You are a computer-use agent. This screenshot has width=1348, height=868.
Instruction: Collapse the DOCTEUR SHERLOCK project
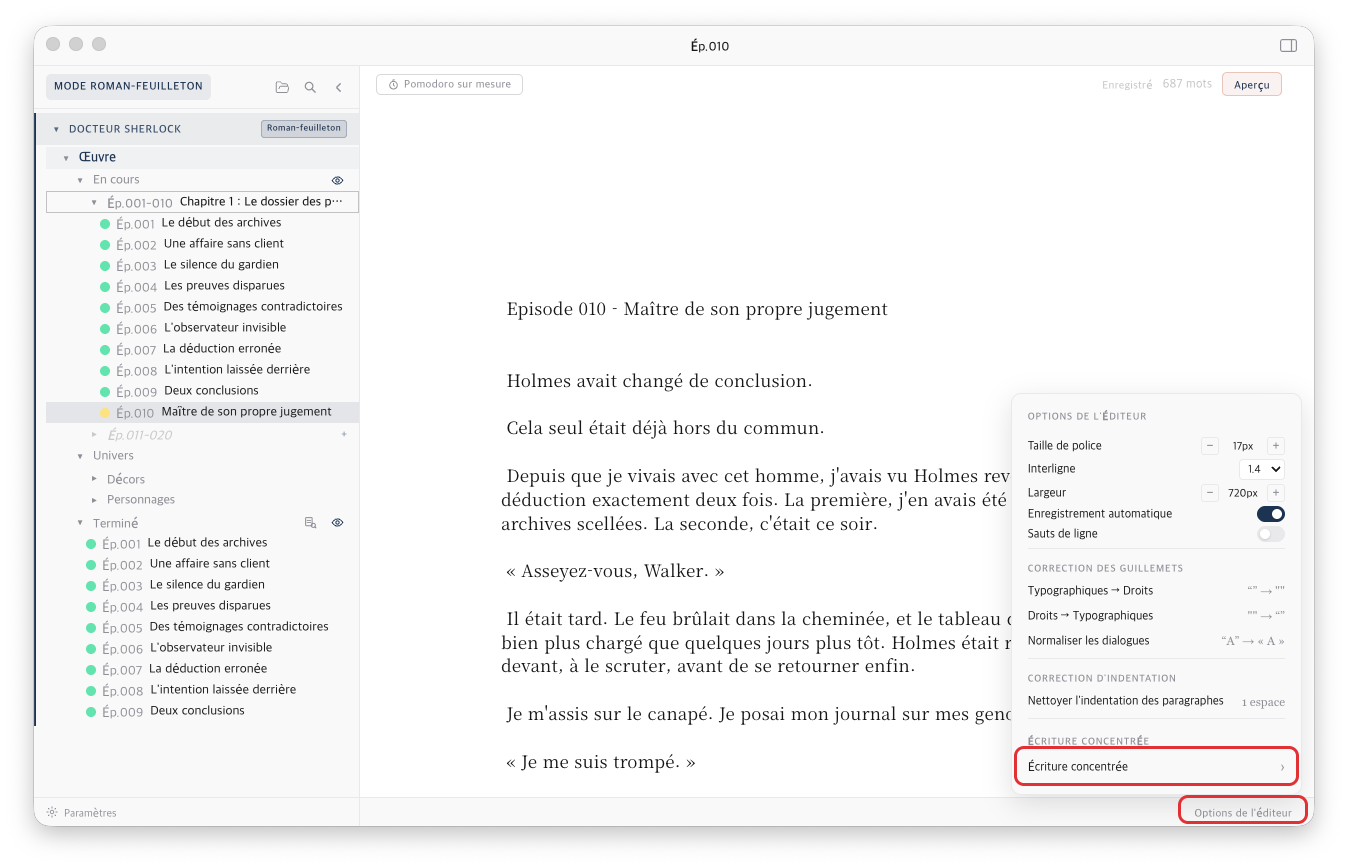[x=56, y=129]
